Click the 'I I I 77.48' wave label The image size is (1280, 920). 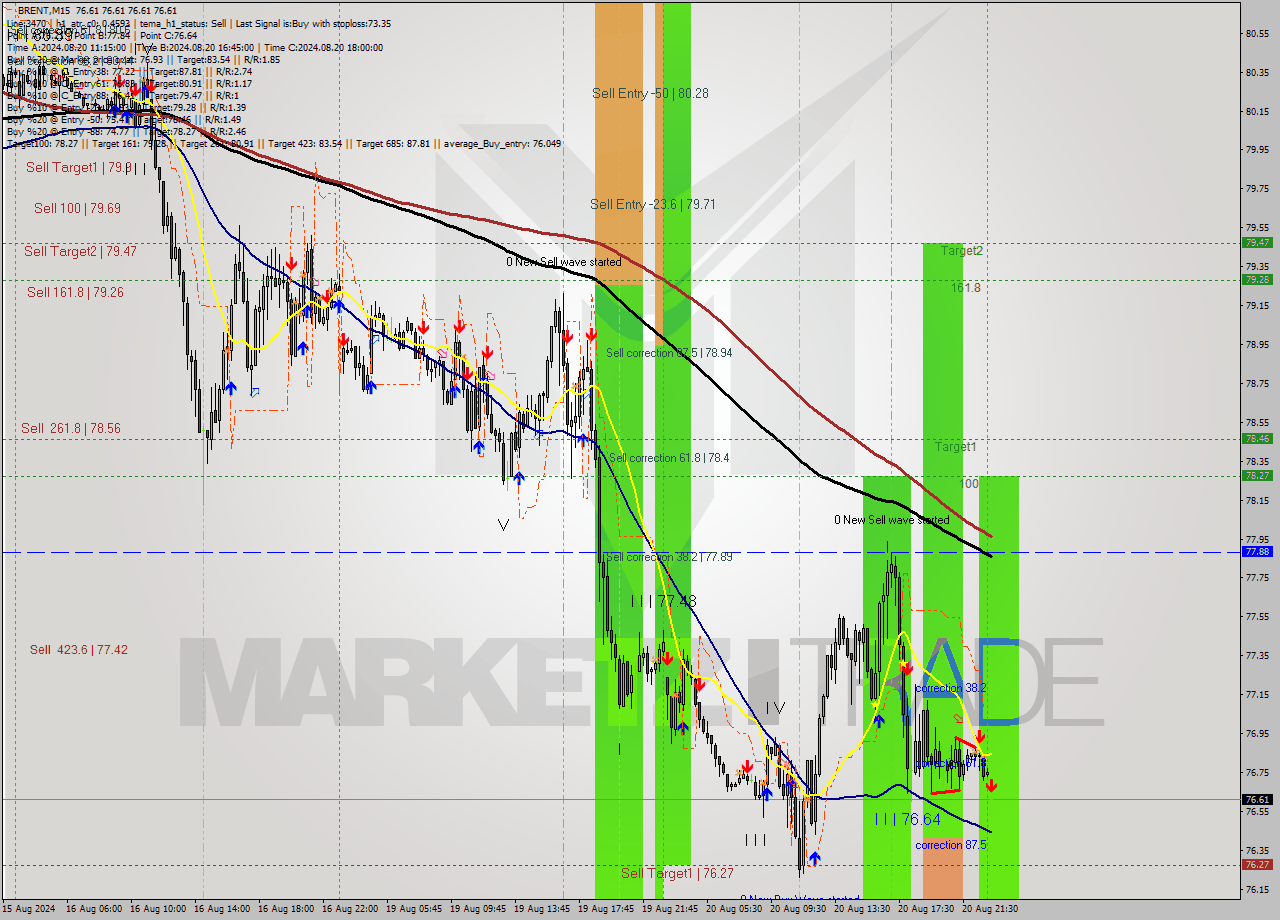(x=663, y=601)
